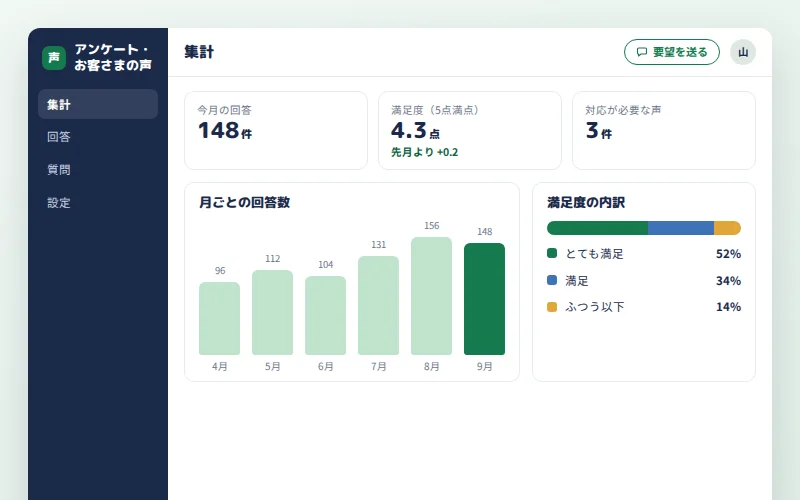Click the 34% value
This screenshot has width=800, height=500.
click(x=728, y=281)
